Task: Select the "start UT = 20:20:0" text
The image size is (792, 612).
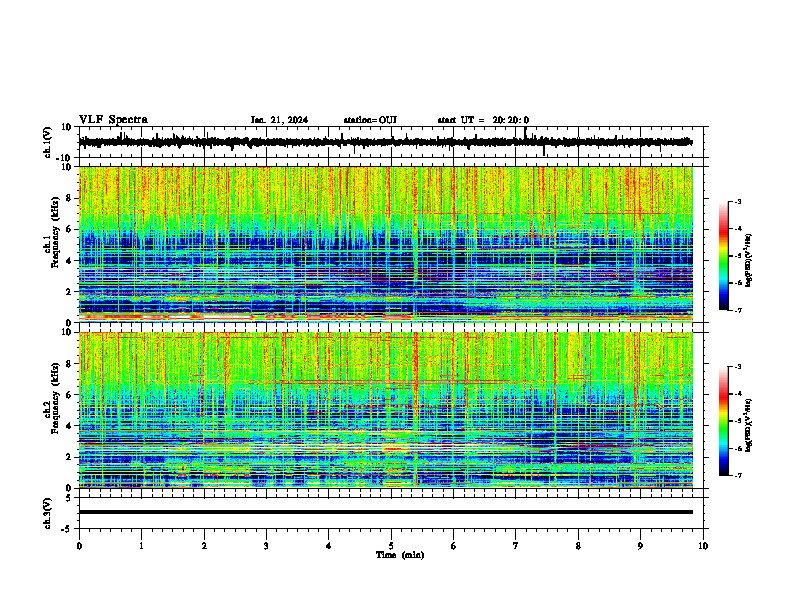Action: point(483,120)
